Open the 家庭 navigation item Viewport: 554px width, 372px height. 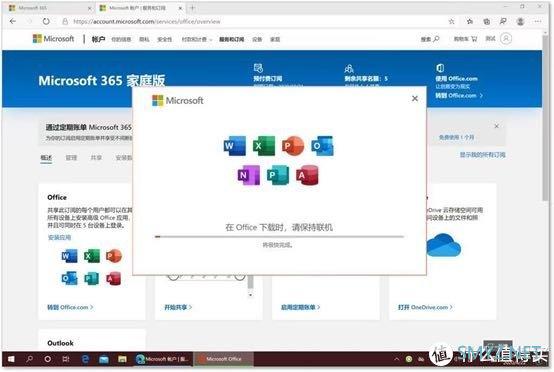275,40
